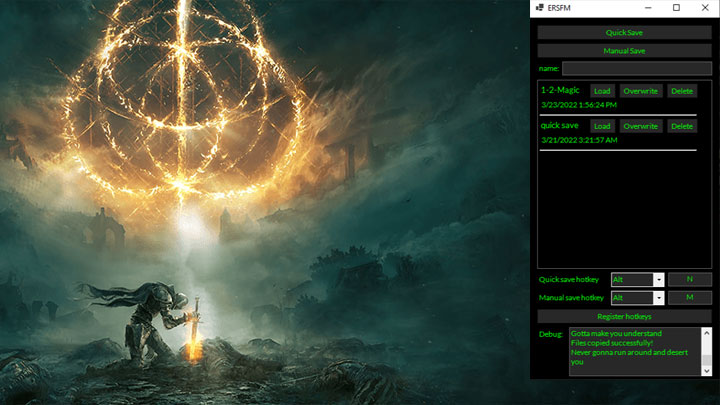Viewport: 720px width, 405px height.
Task: Open the Manual save hotkey modifier dropdown
Action: (x=659, y=298)
